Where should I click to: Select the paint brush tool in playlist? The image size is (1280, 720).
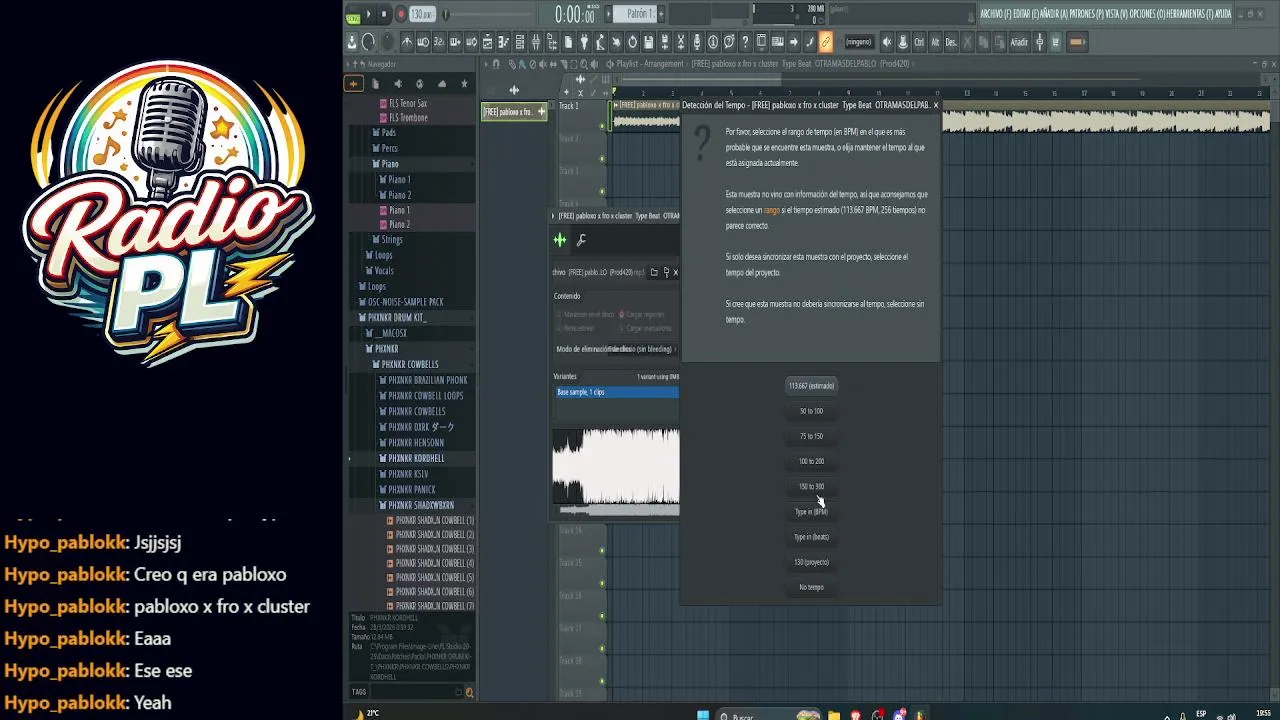pyautogui.click(x=522, y=64)
